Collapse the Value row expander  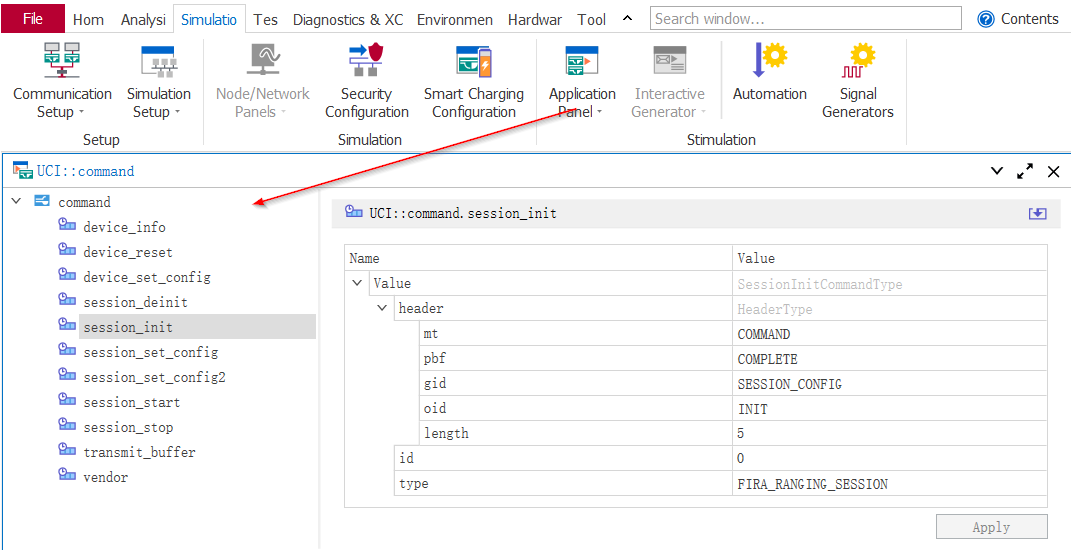pos(357,283)
